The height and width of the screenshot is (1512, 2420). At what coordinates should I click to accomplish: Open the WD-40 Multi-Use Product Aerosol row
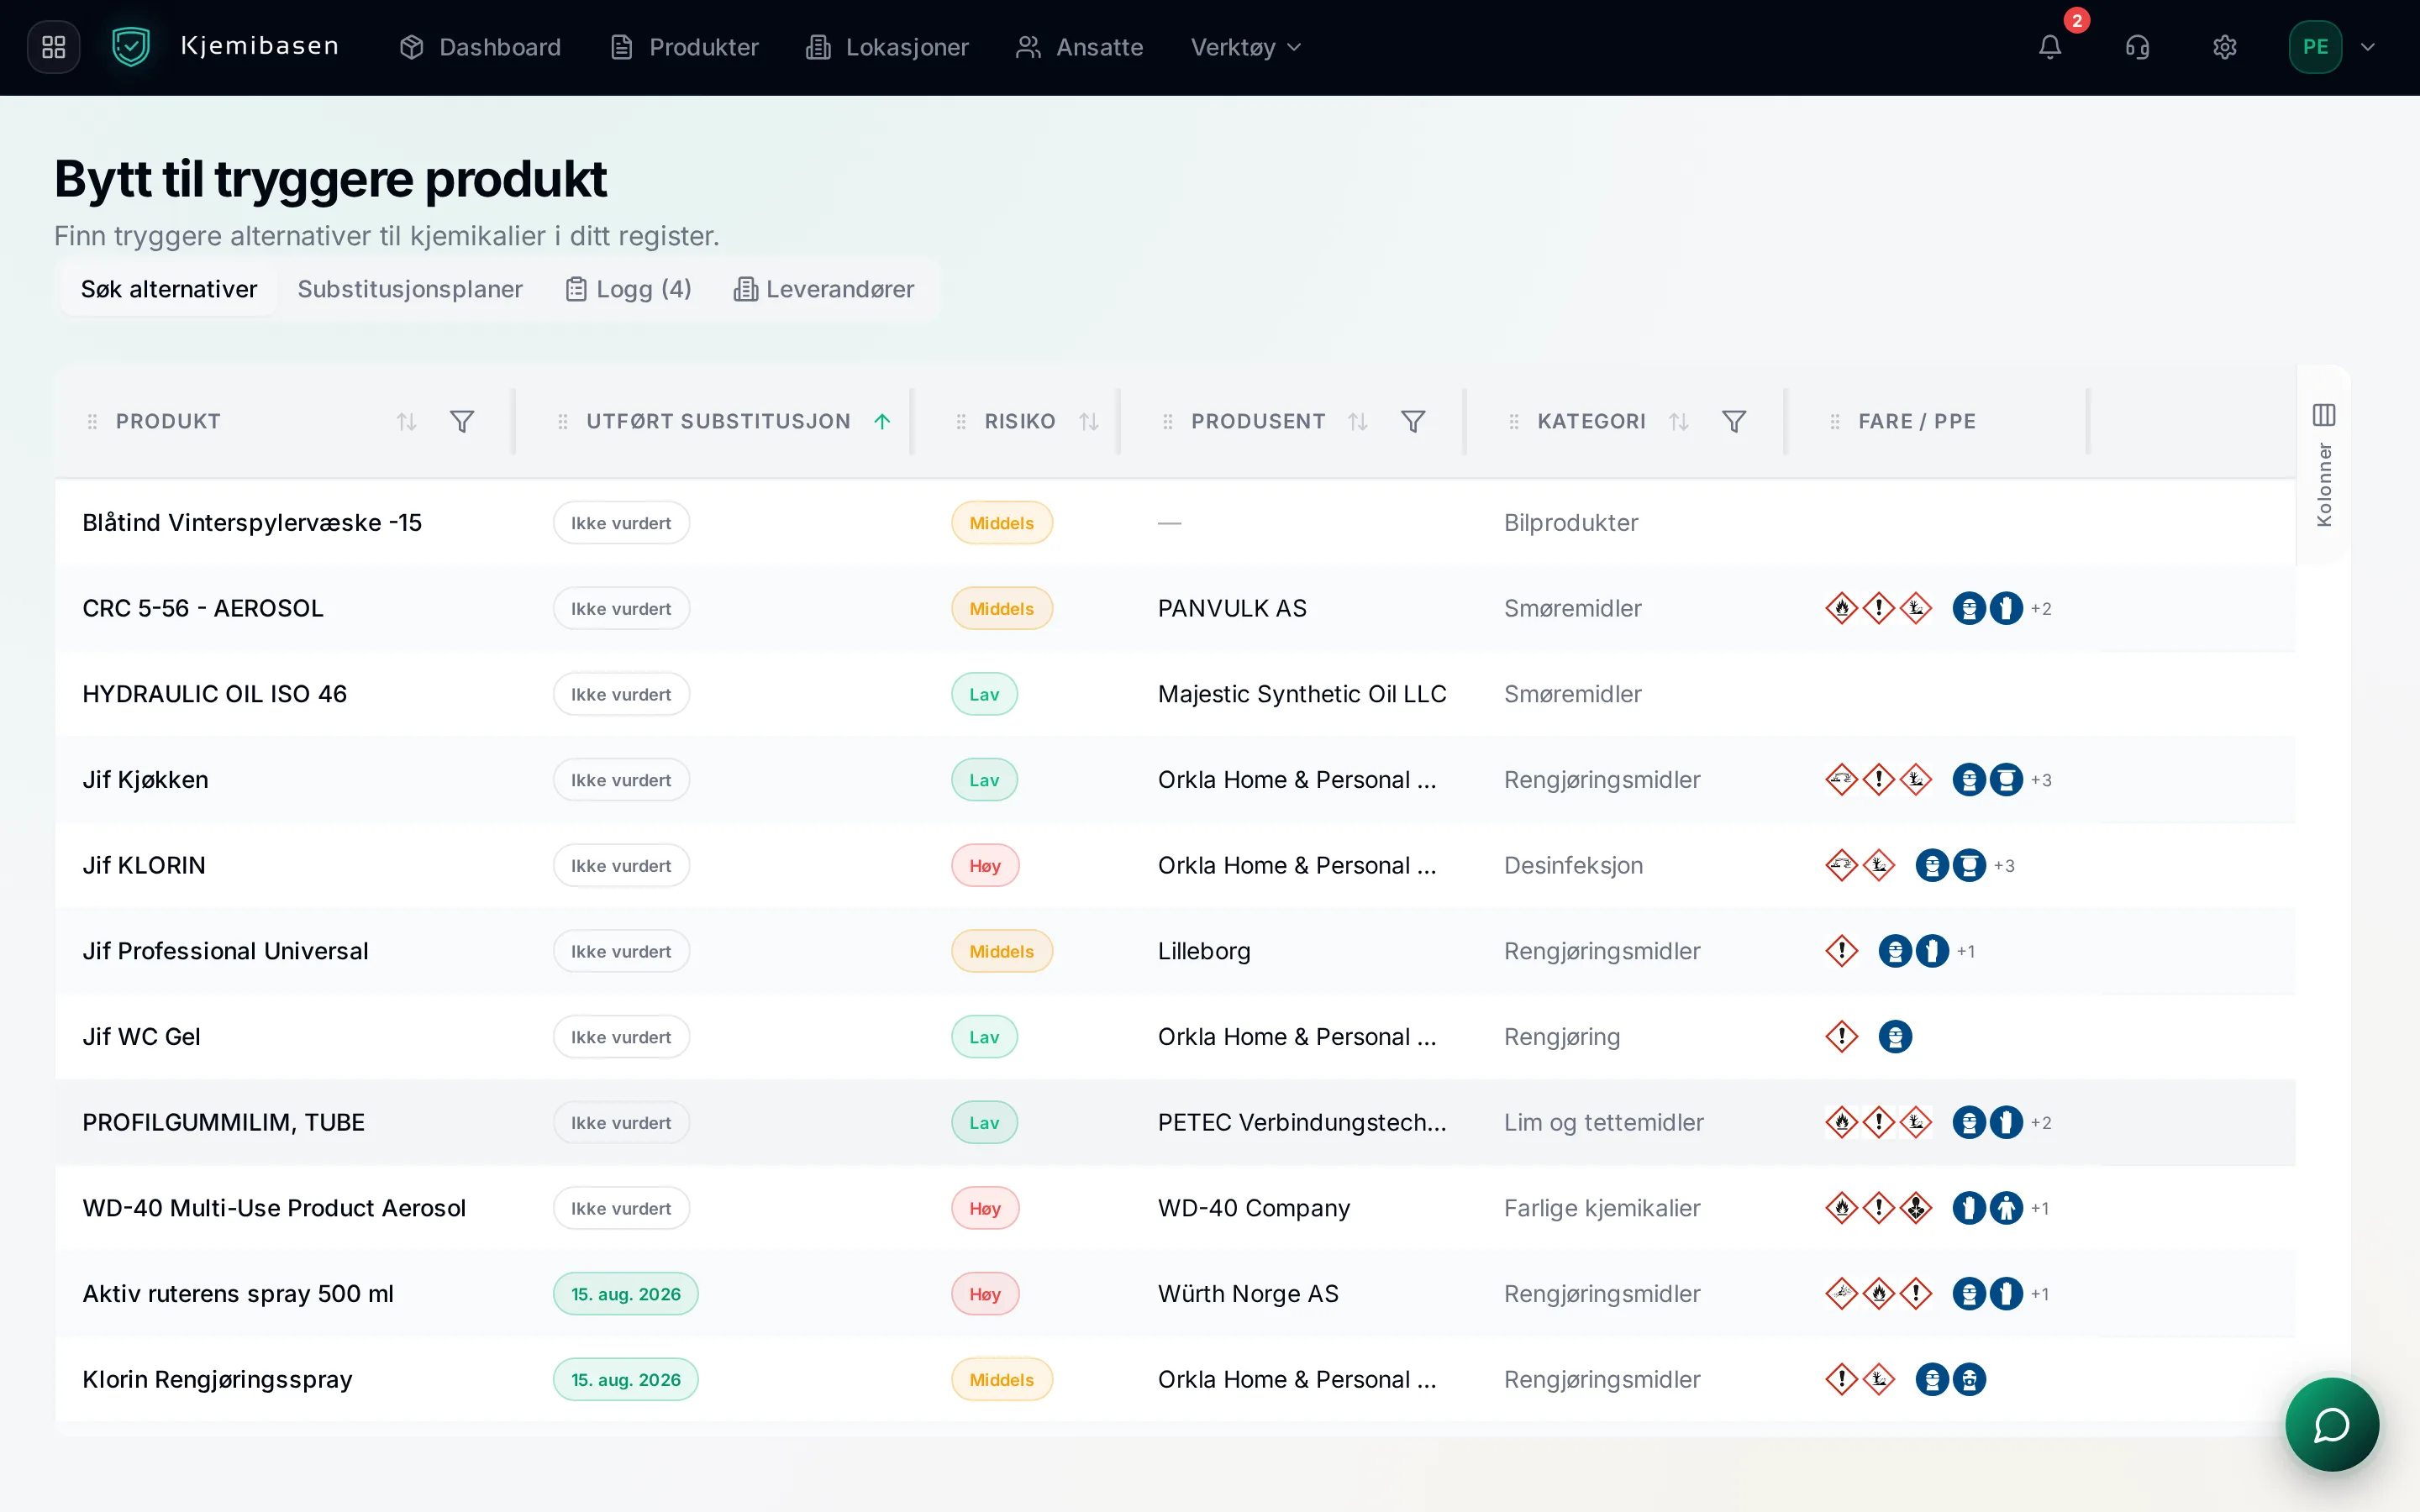[x=1175, y=1208]
